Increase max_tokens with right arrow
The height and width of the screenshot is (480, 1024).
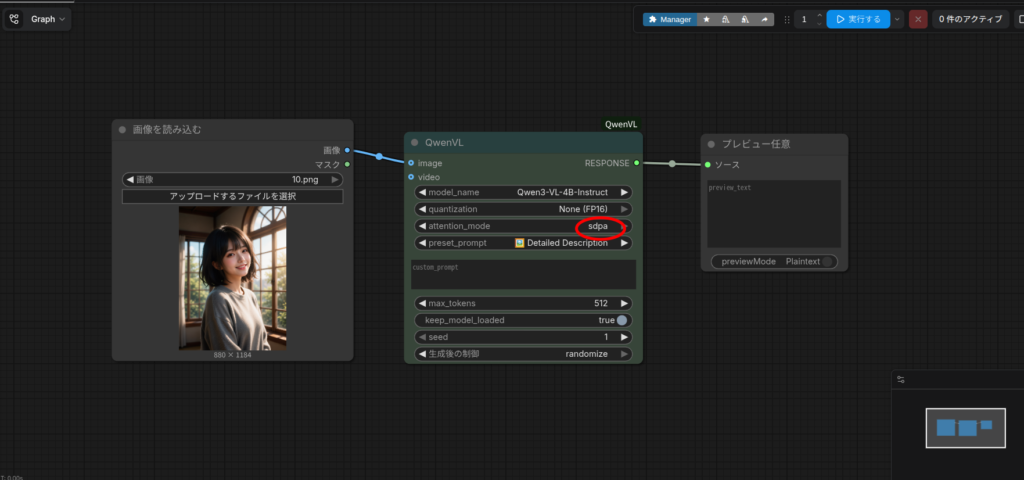tap(625, 303)
